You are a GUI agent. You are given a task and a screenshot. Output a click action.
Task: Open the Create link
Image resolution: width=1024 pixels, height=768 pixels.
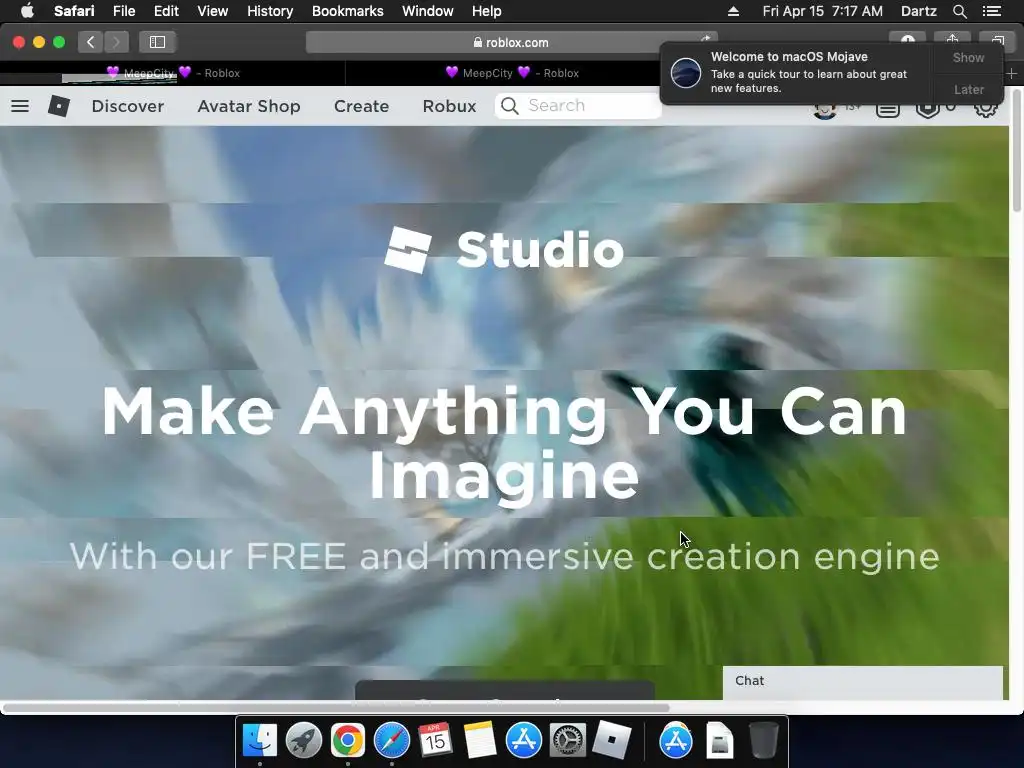click(361, 106)
